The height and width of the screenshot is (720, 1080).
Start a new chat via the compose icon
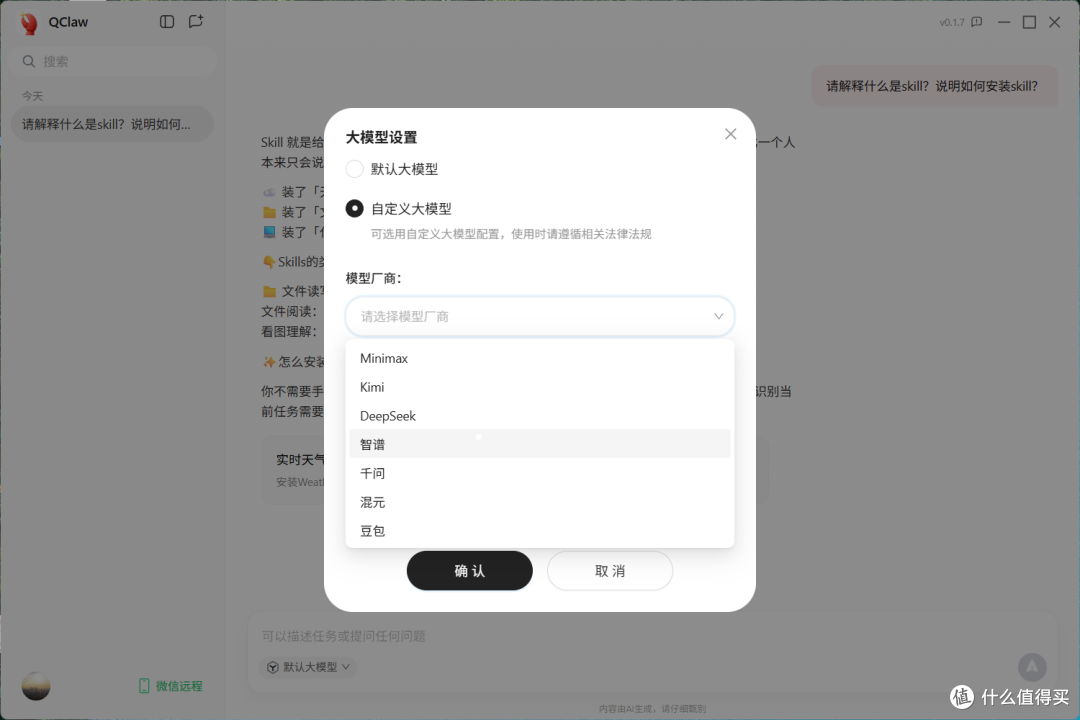(x=196, y=21)
